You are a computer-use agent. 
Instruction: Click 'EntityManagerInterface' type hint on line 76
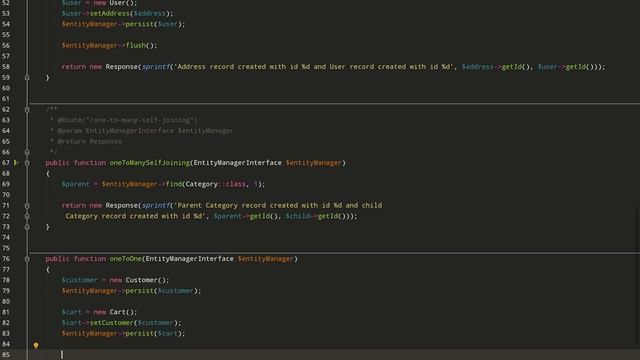(189, 259)
